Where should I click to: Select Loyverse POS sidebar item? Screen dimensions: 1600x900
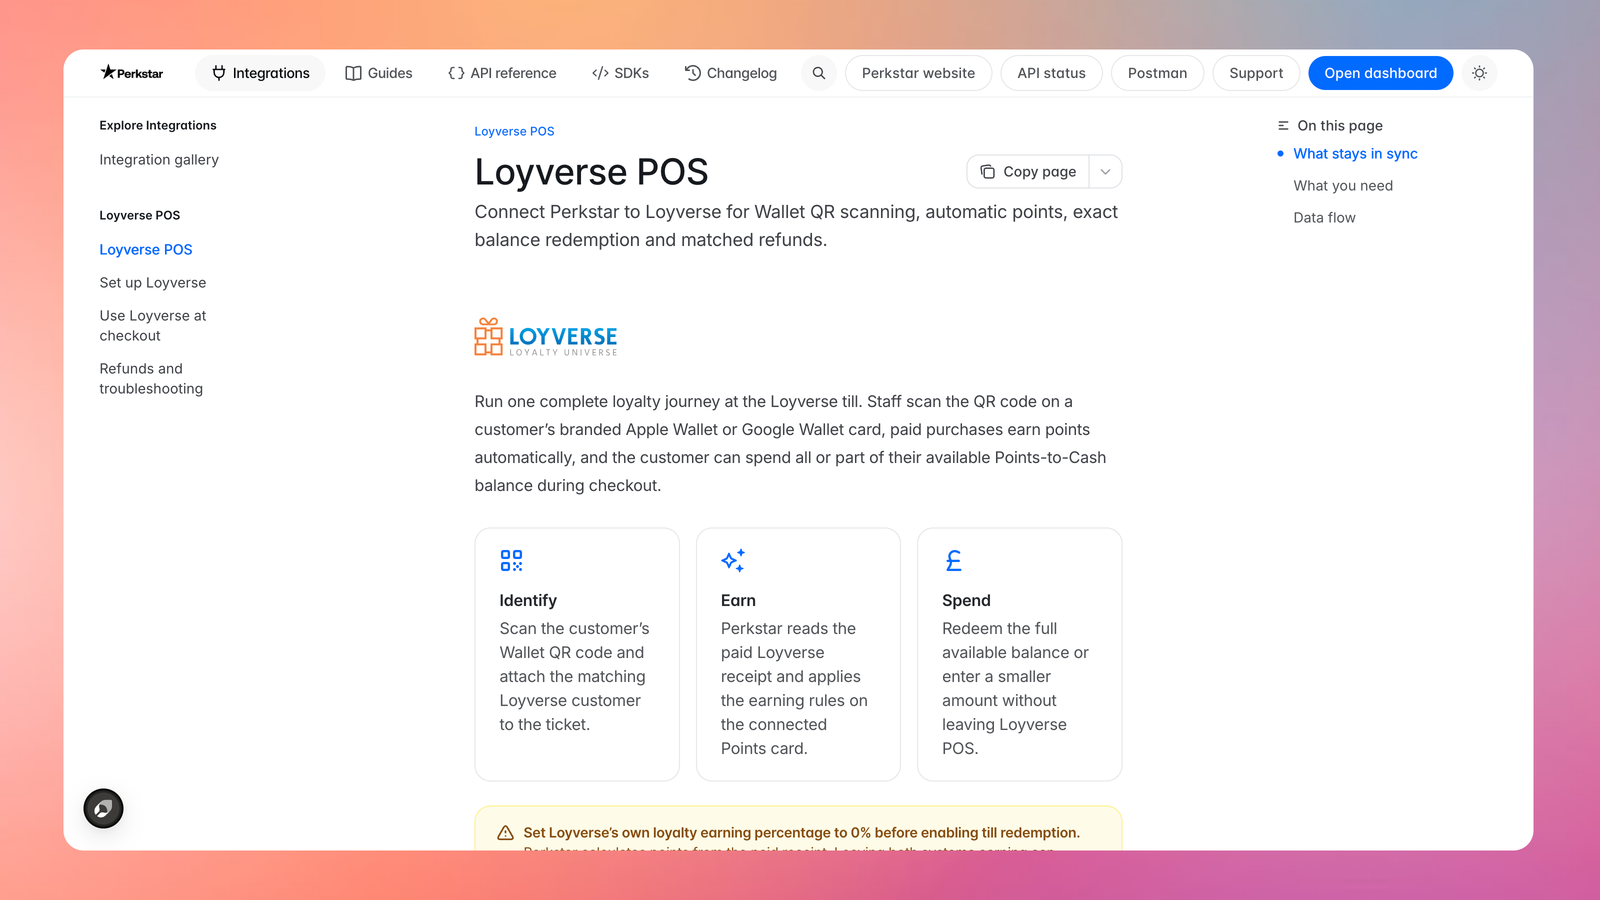146,250
